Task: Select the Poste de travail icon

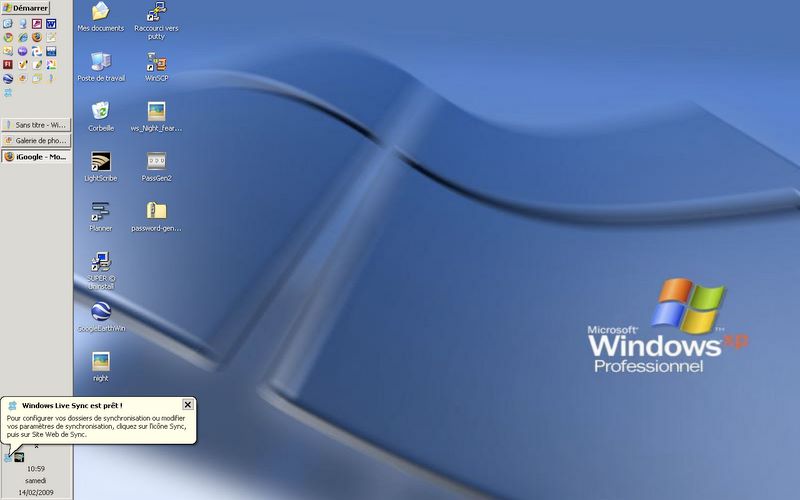Action: point(101,67)
